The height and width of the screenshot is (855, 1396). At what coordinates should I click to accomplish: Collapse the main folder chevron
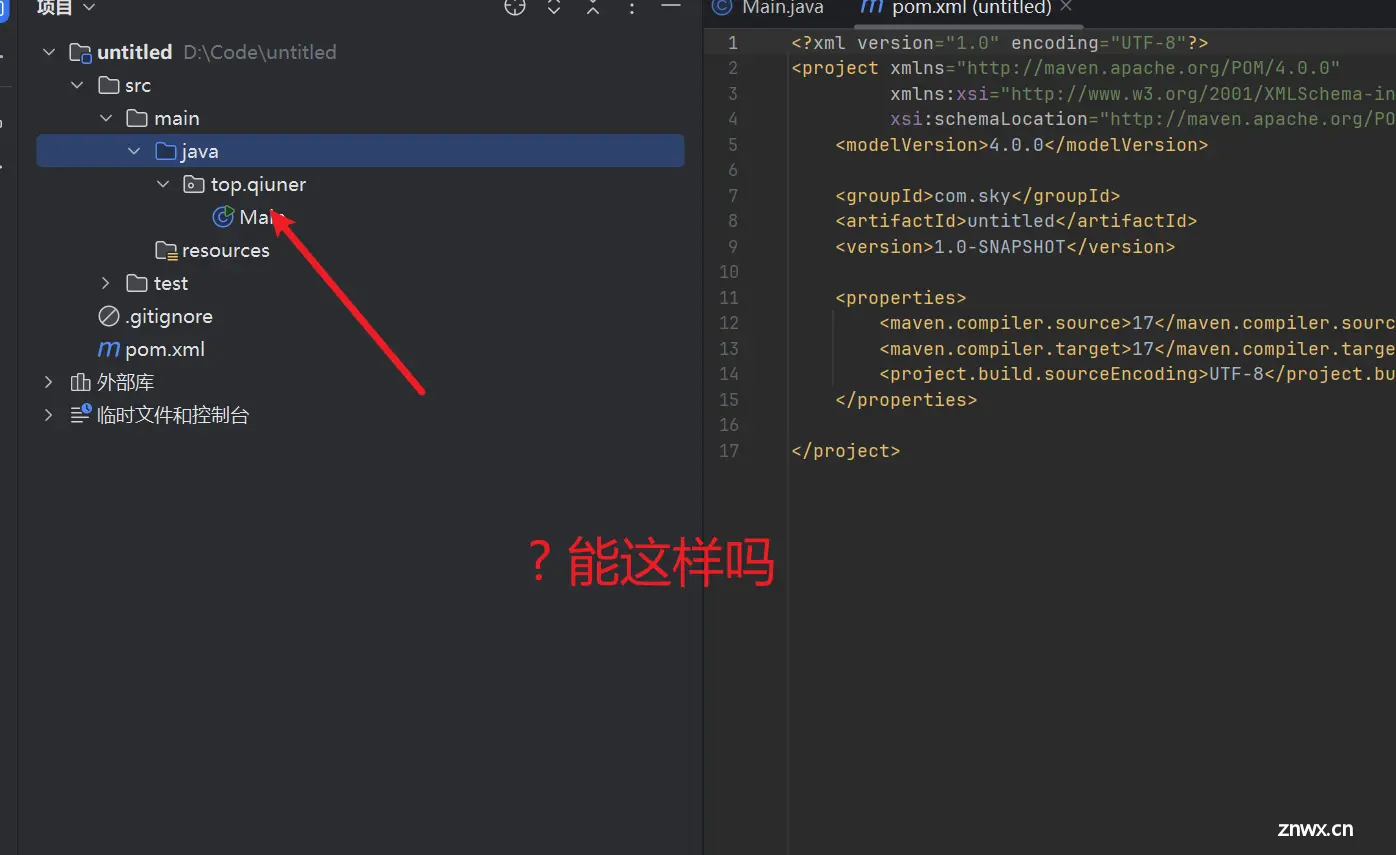pyautogui.click(x=106, y=118)
